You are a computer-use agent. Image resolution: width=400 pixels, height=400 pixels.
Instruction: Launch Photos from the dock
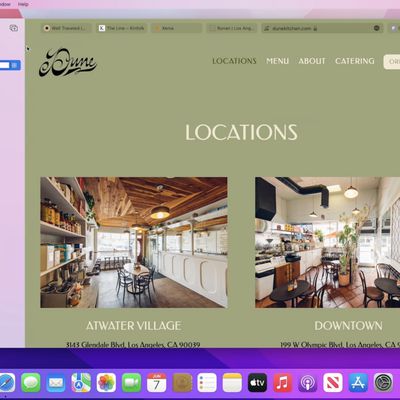106,382
